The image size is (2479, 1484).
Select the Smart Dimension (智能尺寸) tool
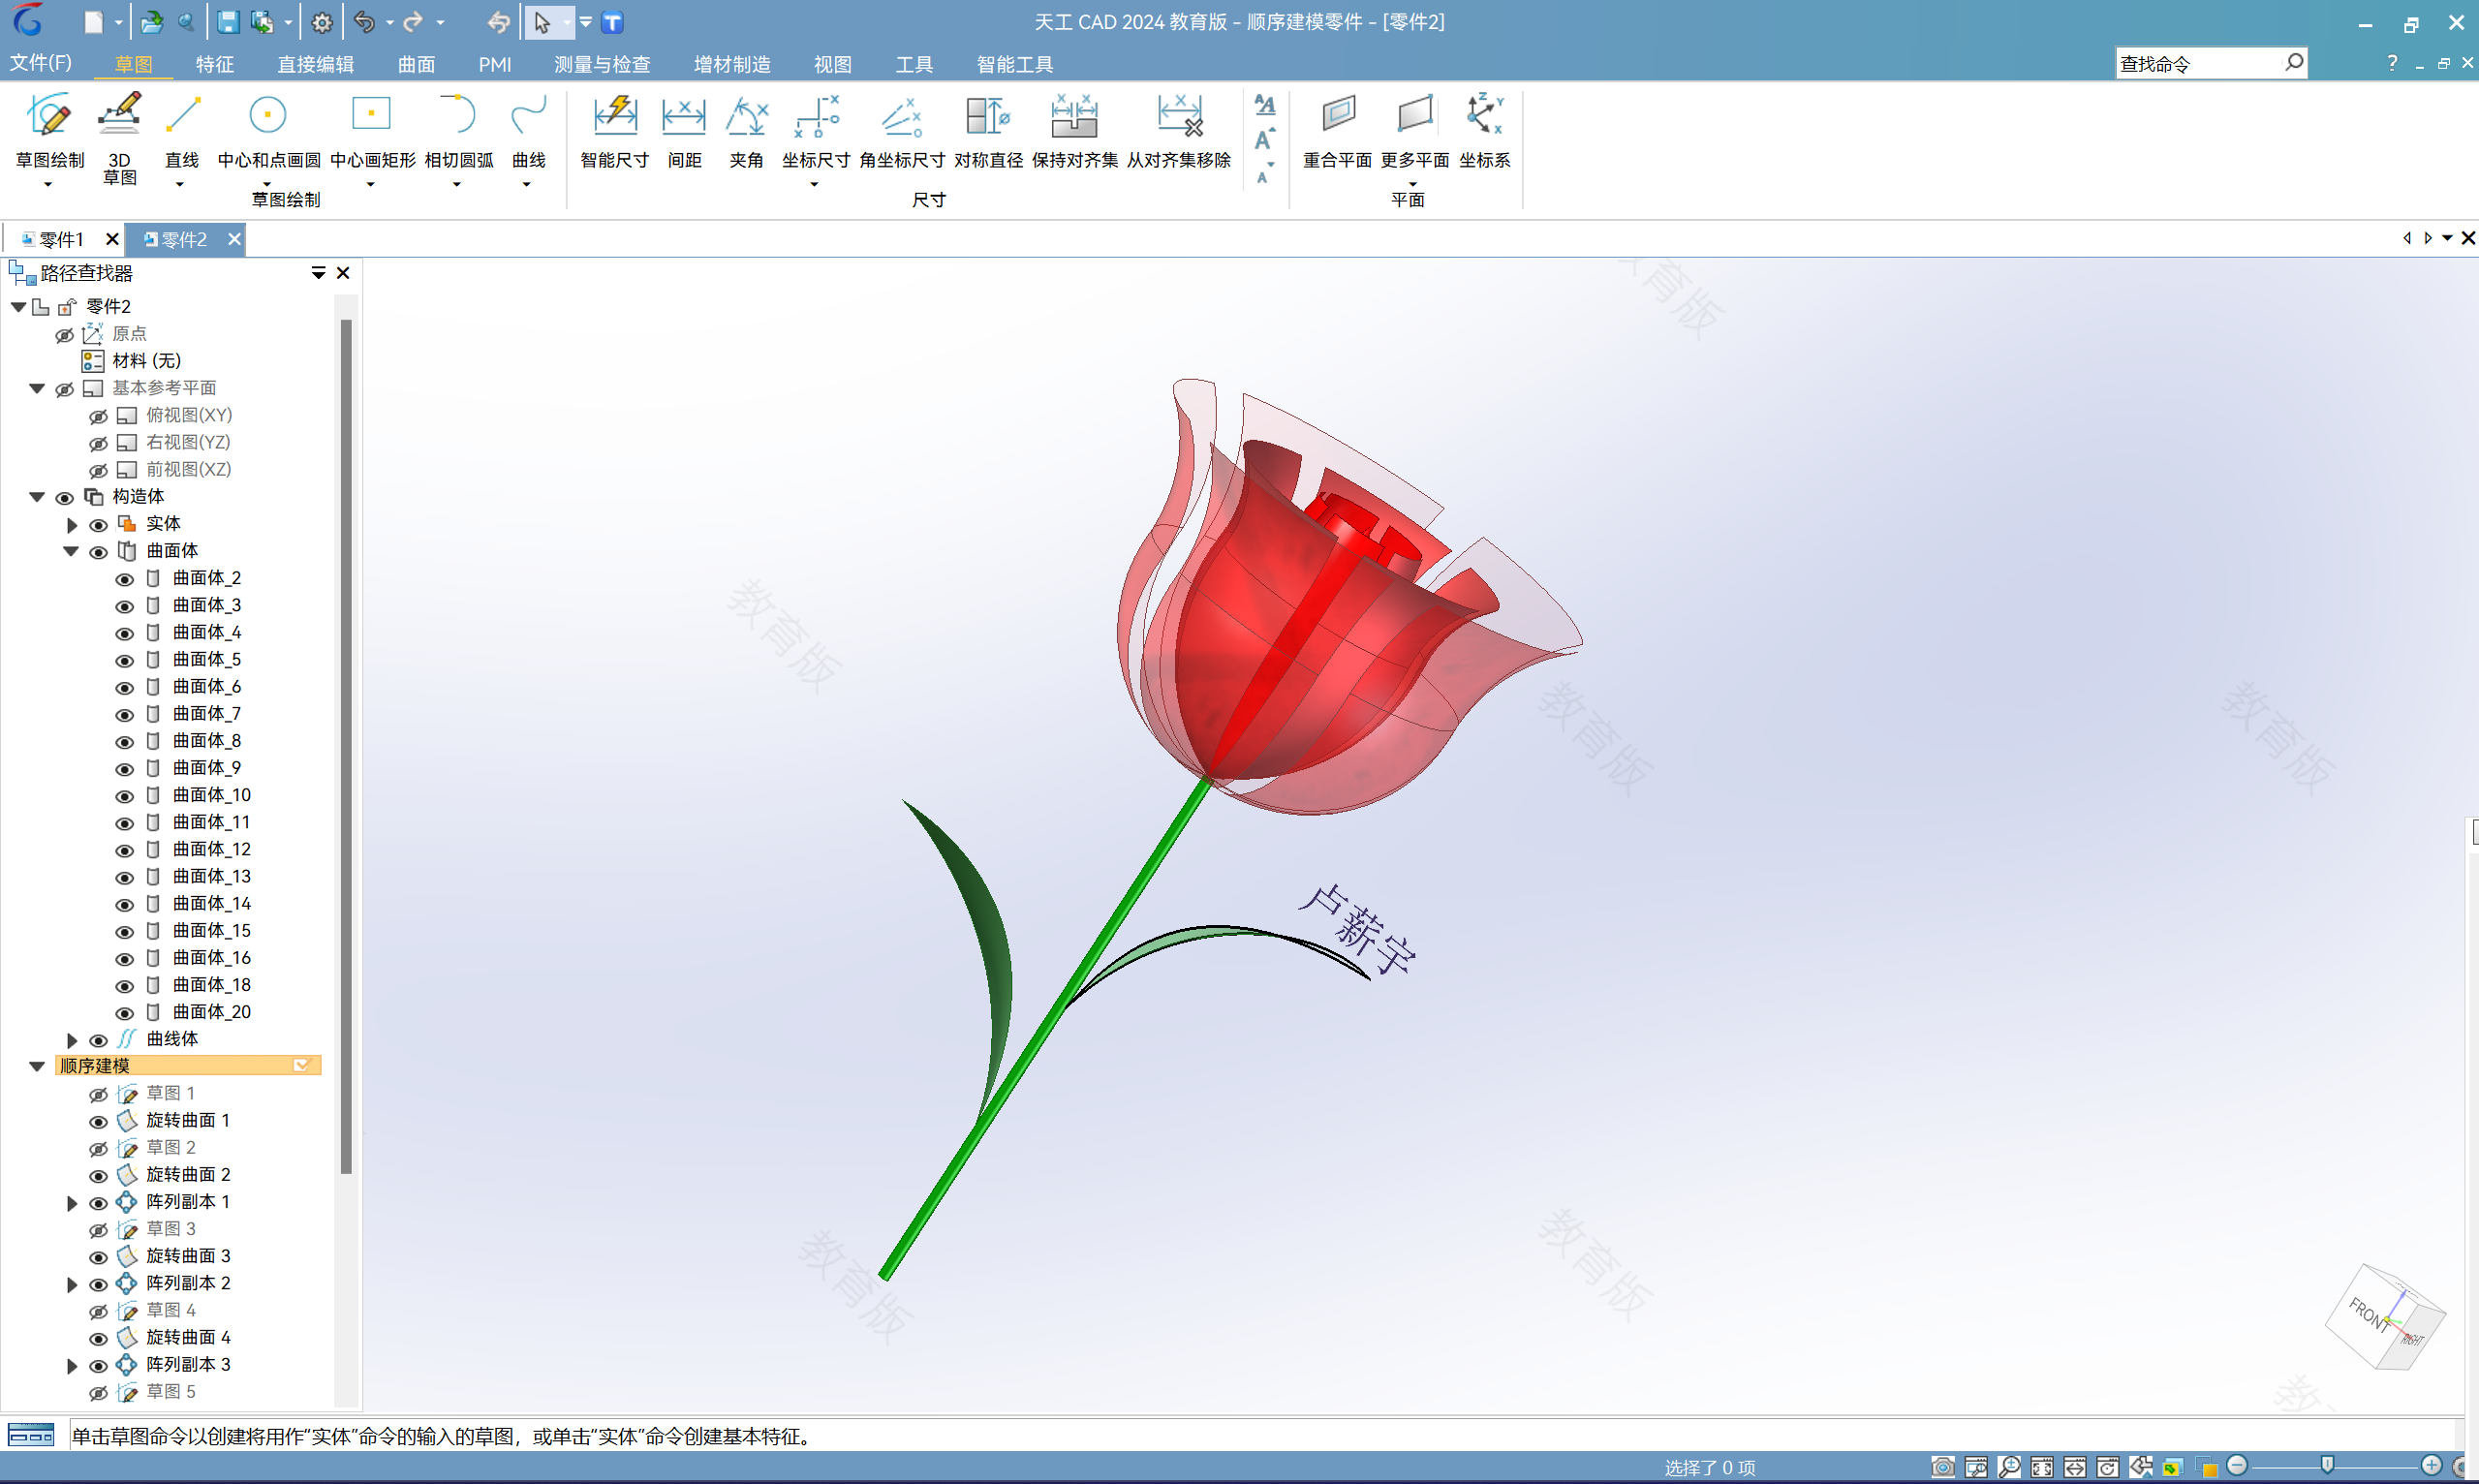coord(614,131)
